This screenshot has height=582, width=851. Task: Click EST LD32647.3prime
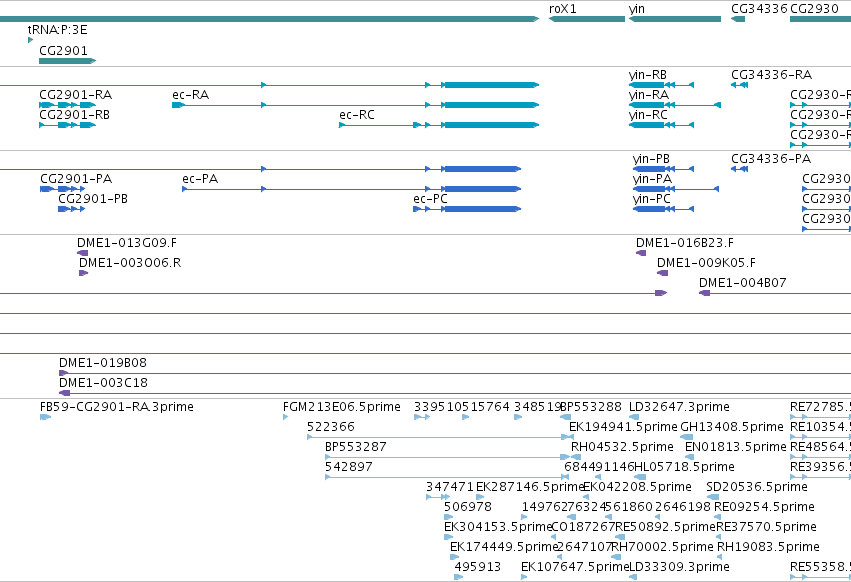tap(633, 417)
